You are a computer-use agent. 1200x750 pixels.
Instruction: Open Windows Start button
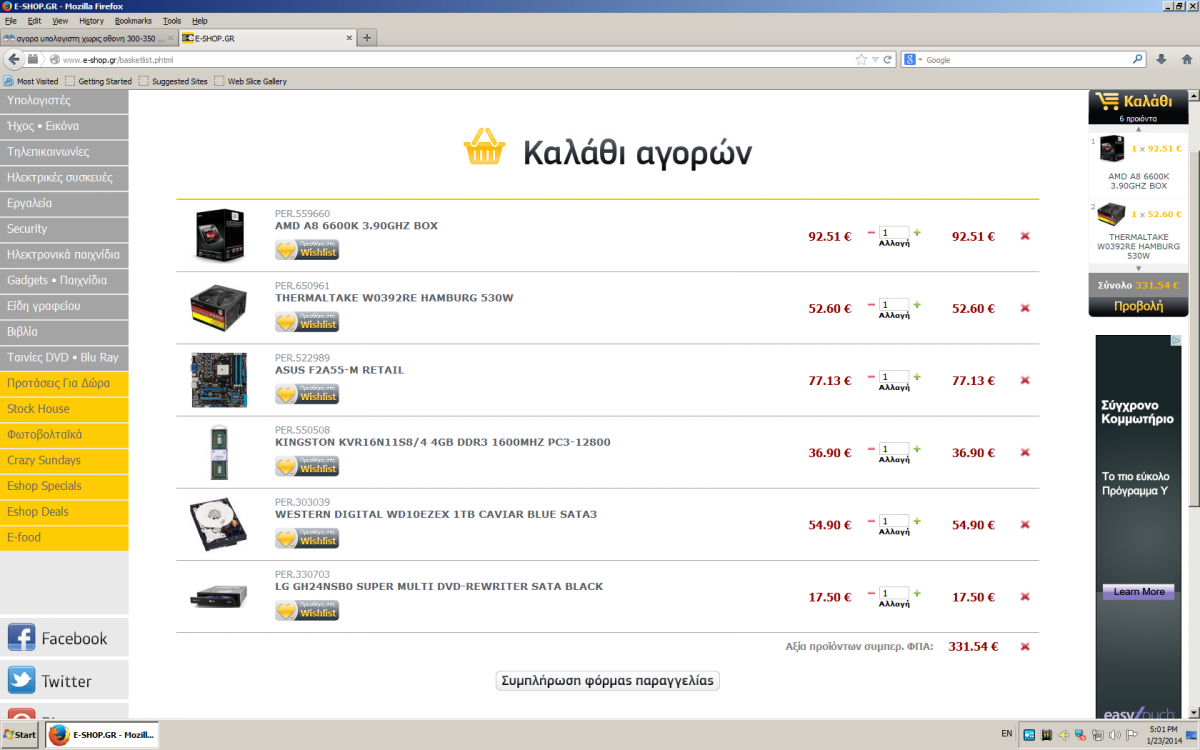[x=19, y=734]
